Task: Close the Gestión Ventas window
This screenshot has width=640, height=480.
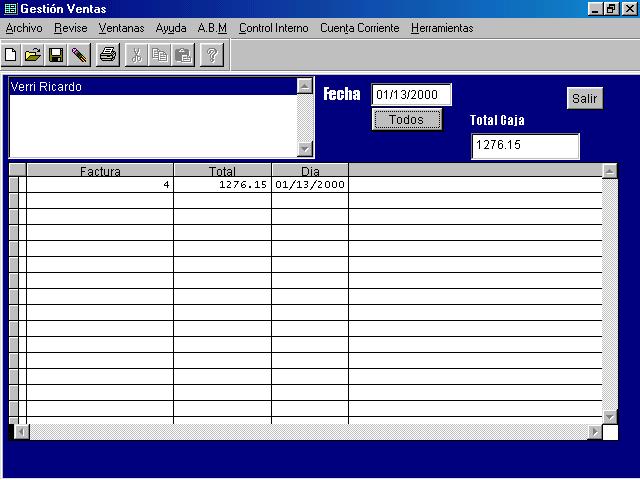Action: coord(630,9)
